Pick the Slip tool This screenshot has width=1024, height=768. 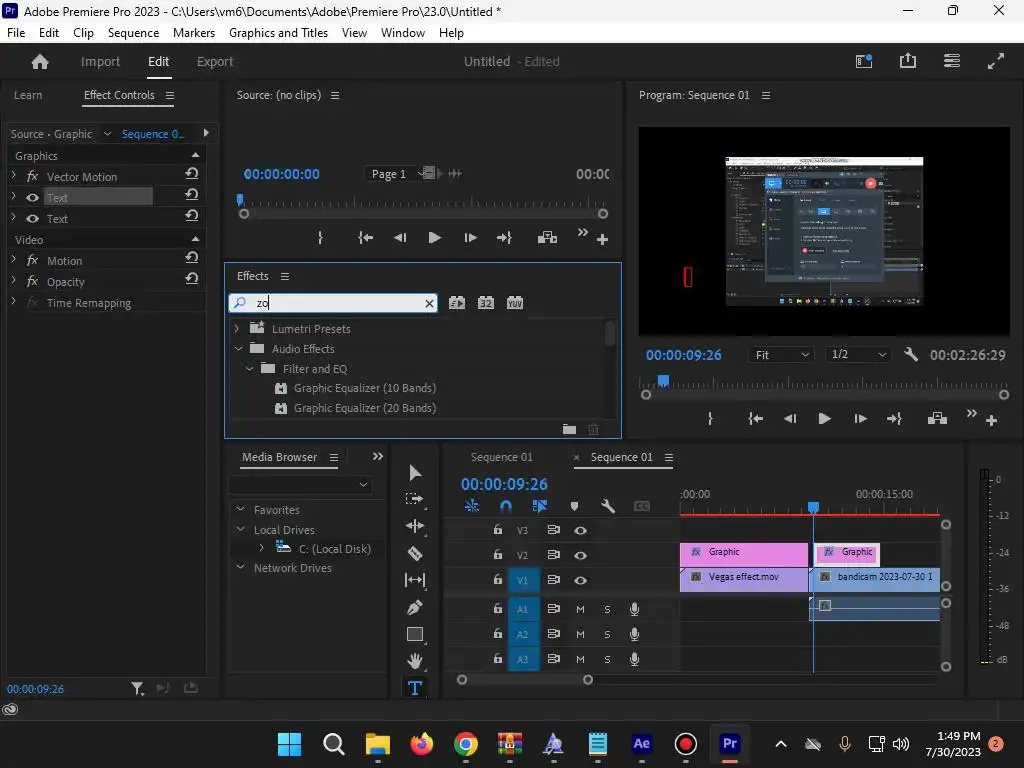coord(415,580)
